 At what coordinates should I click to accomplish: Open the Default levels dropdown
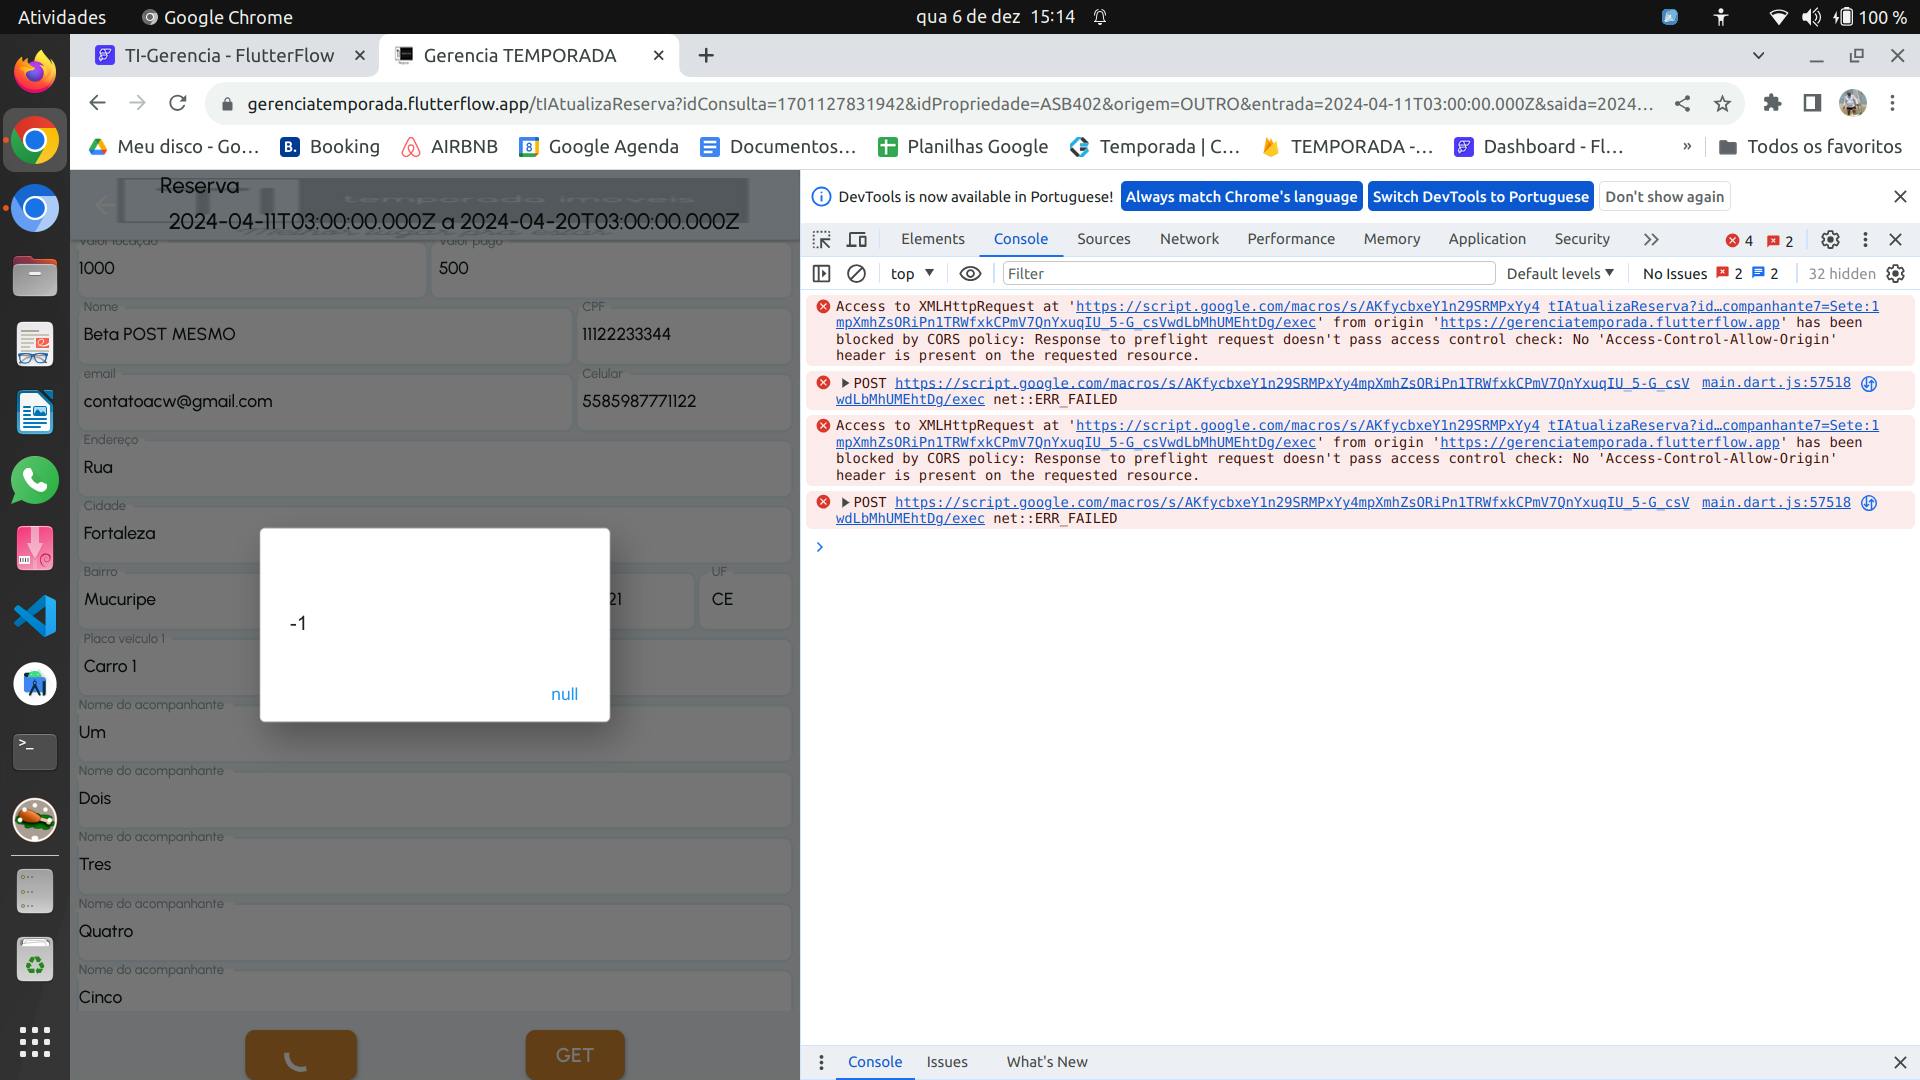(x=1560, y=274)
